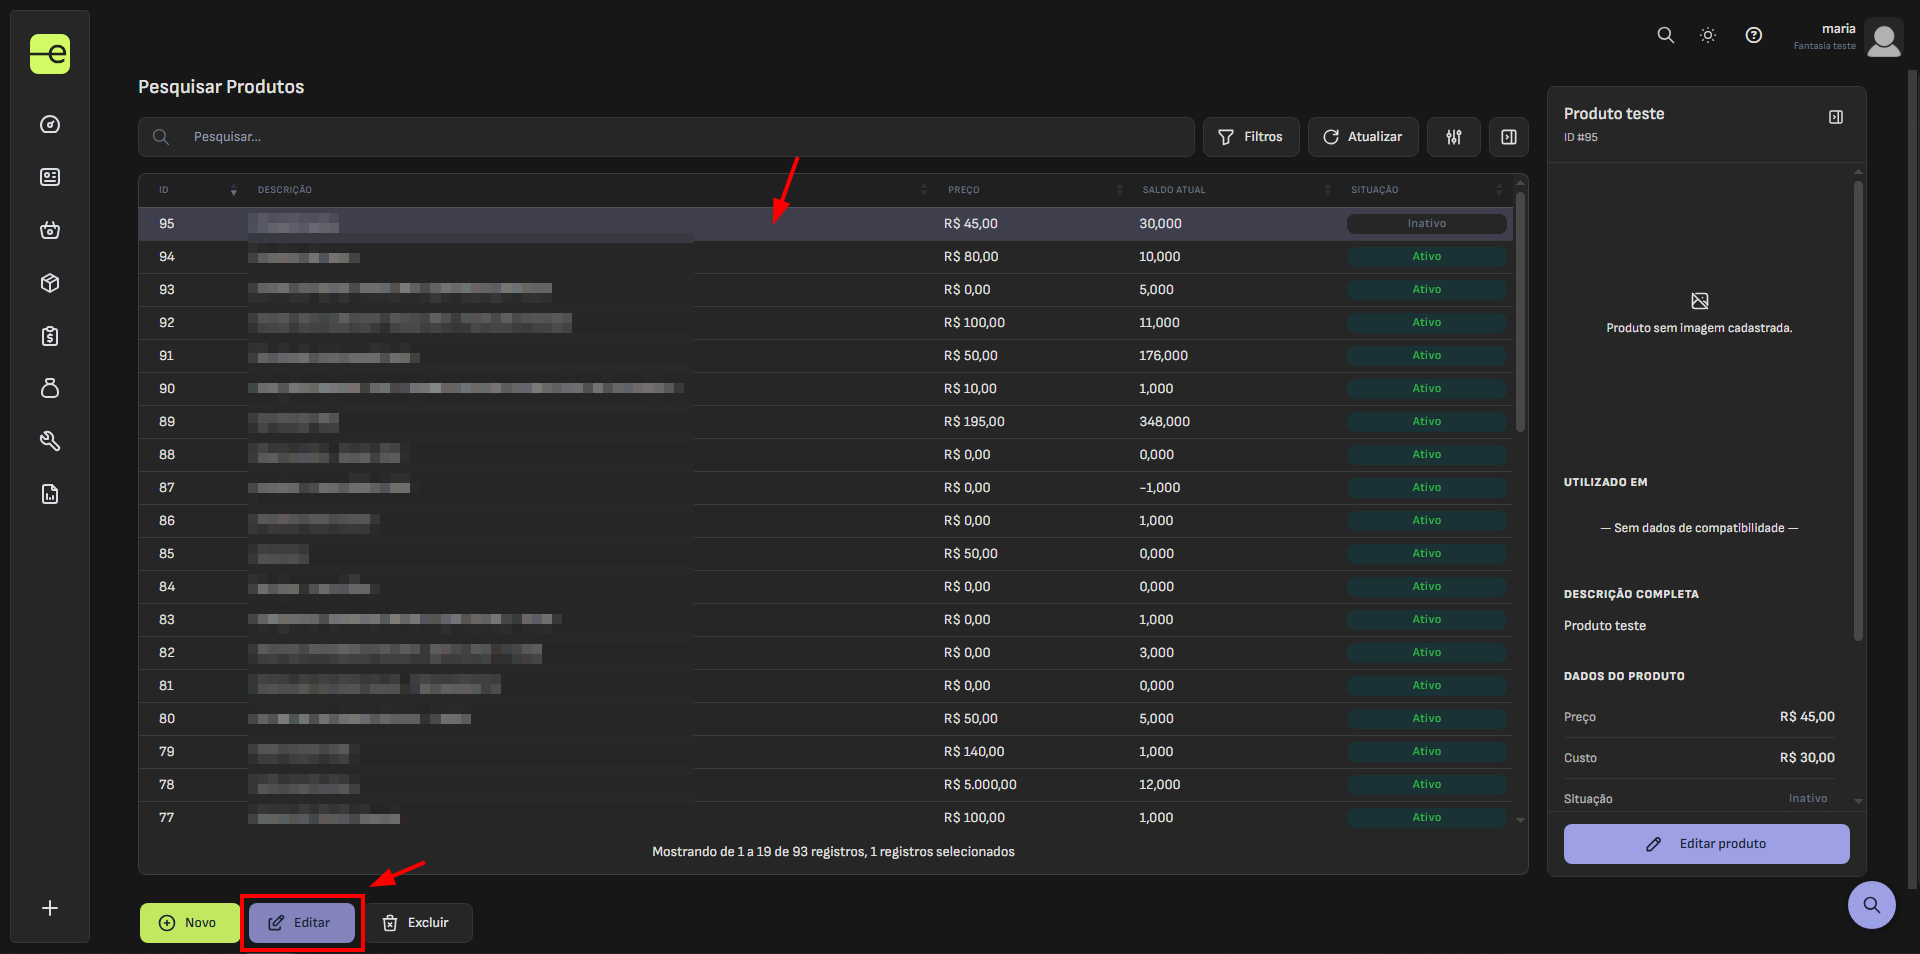This screenshot has width=1920, height=954.
Task: Click the Atualizar refresh button
Action: (x=1363, y=137)
